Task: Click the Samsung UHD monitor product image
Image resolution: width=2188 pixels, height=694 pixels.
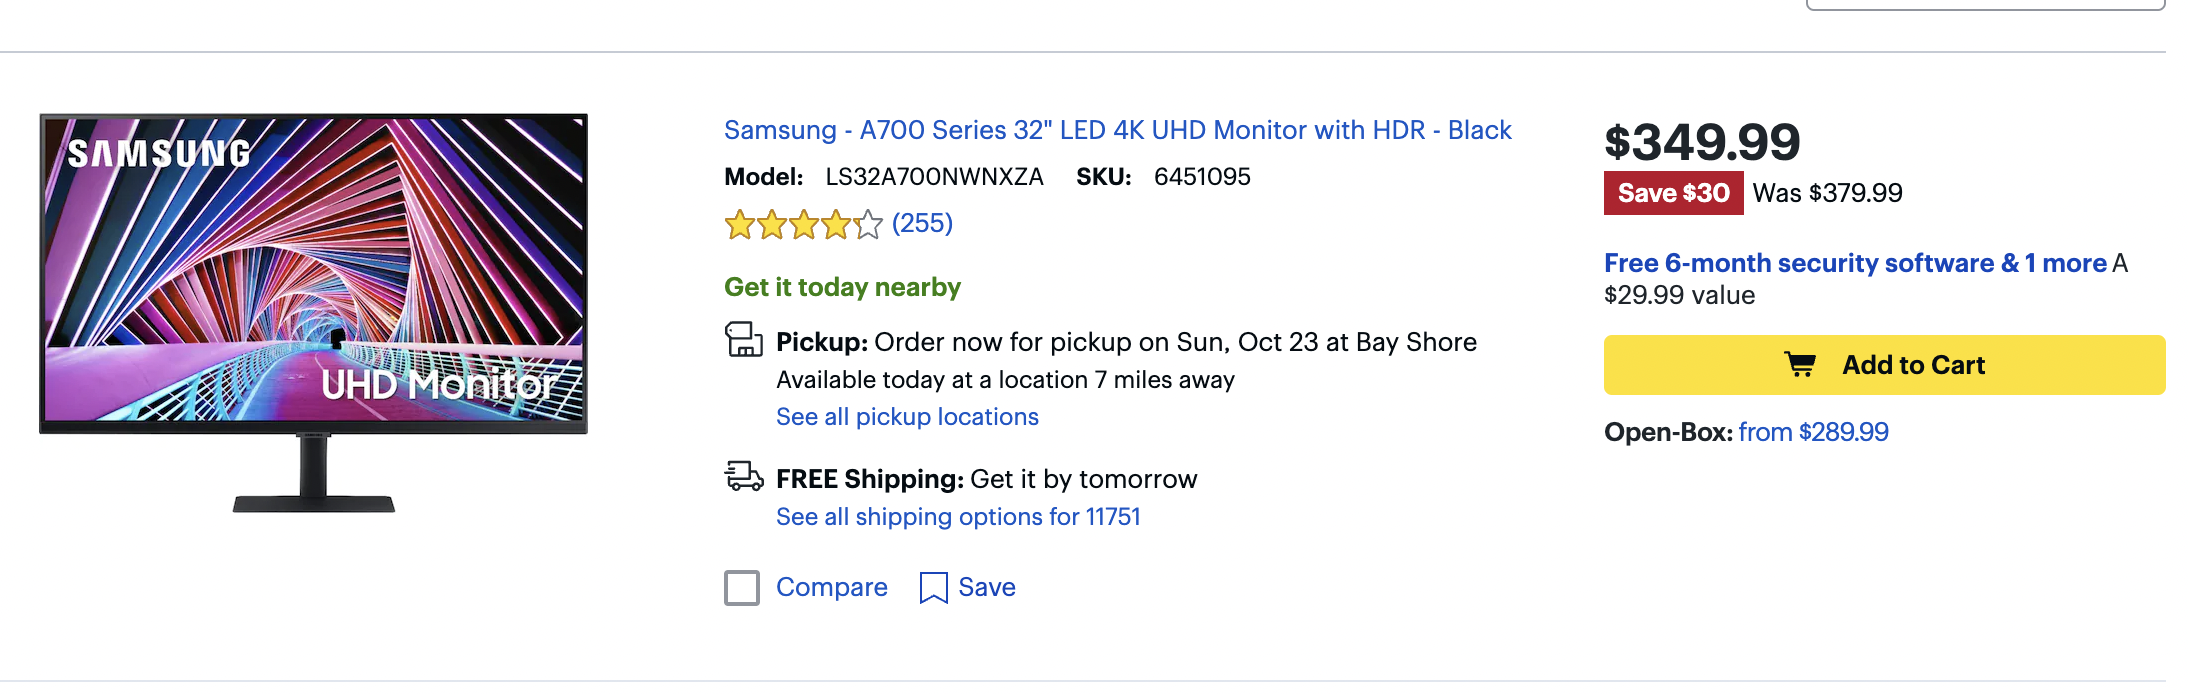Action: pos(314,310)
